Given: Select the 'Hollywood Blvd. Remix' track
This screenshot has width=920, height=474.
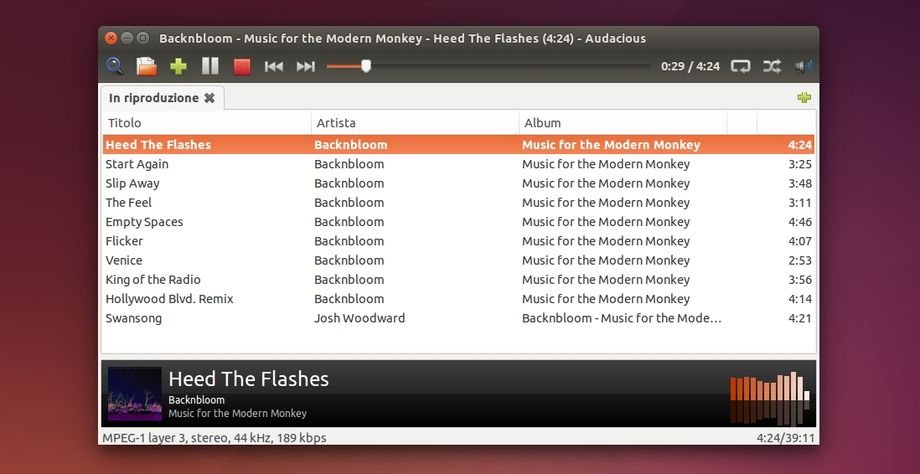Looking at the screenshot, I should tap(459, 299).
